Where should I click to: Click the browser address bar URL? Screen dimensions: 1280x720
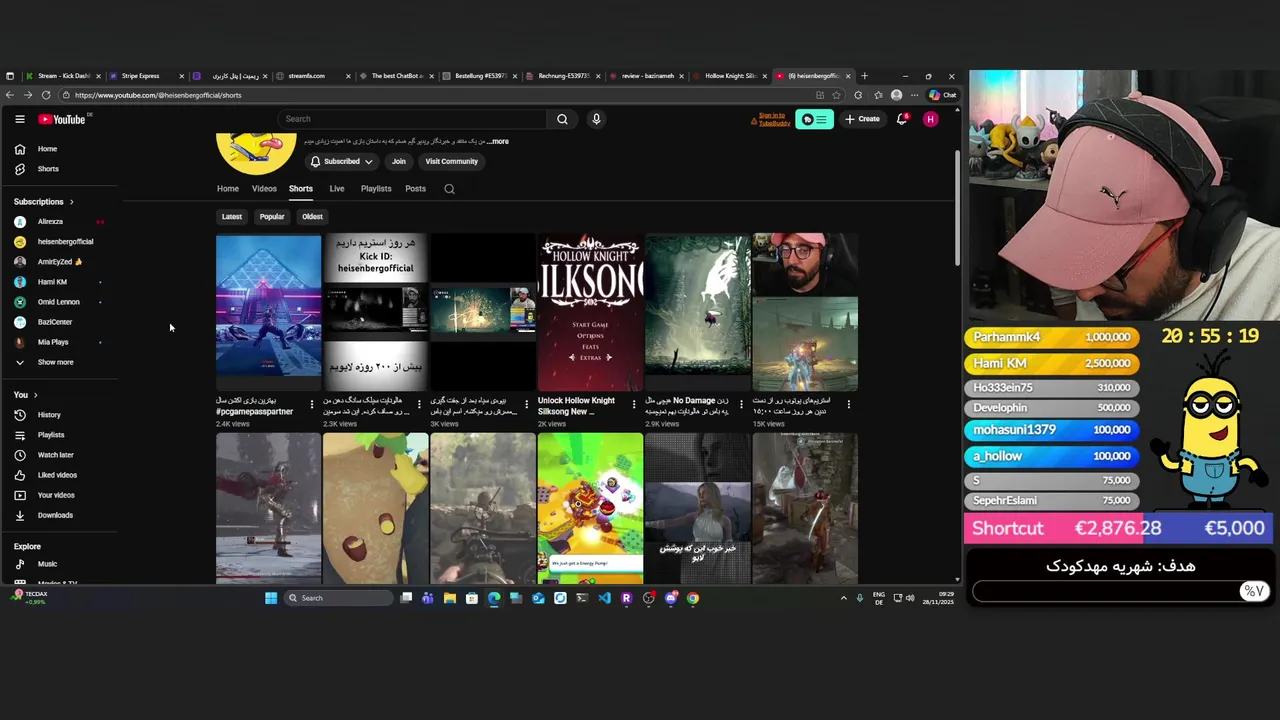click(158, 95)
